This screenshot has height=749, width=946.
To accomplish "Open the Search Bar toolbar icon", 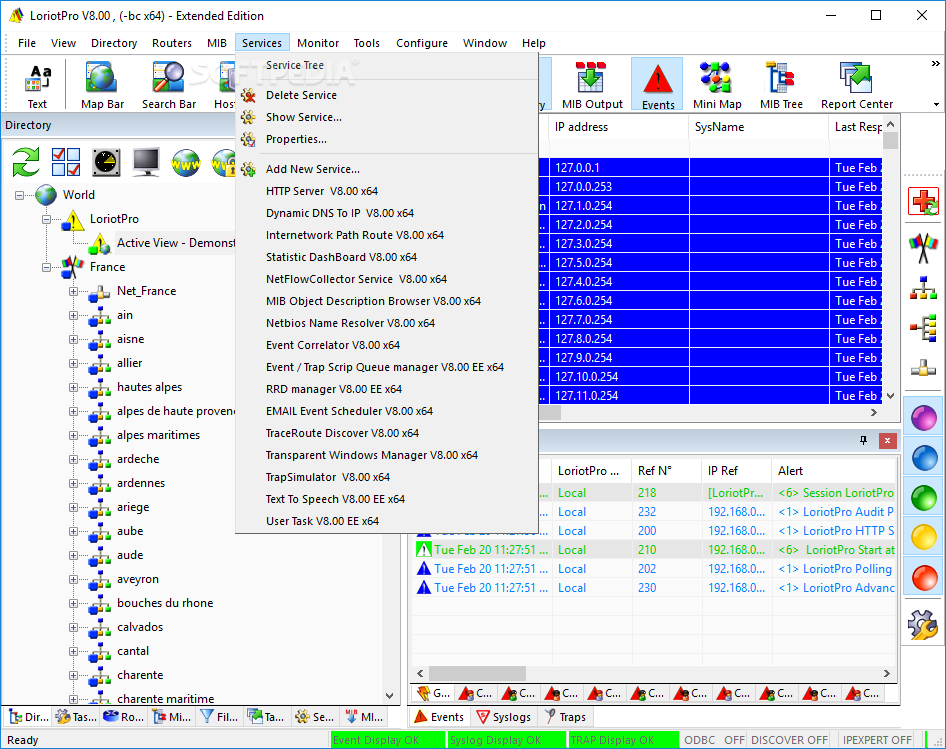I will [x=169, y=86].
